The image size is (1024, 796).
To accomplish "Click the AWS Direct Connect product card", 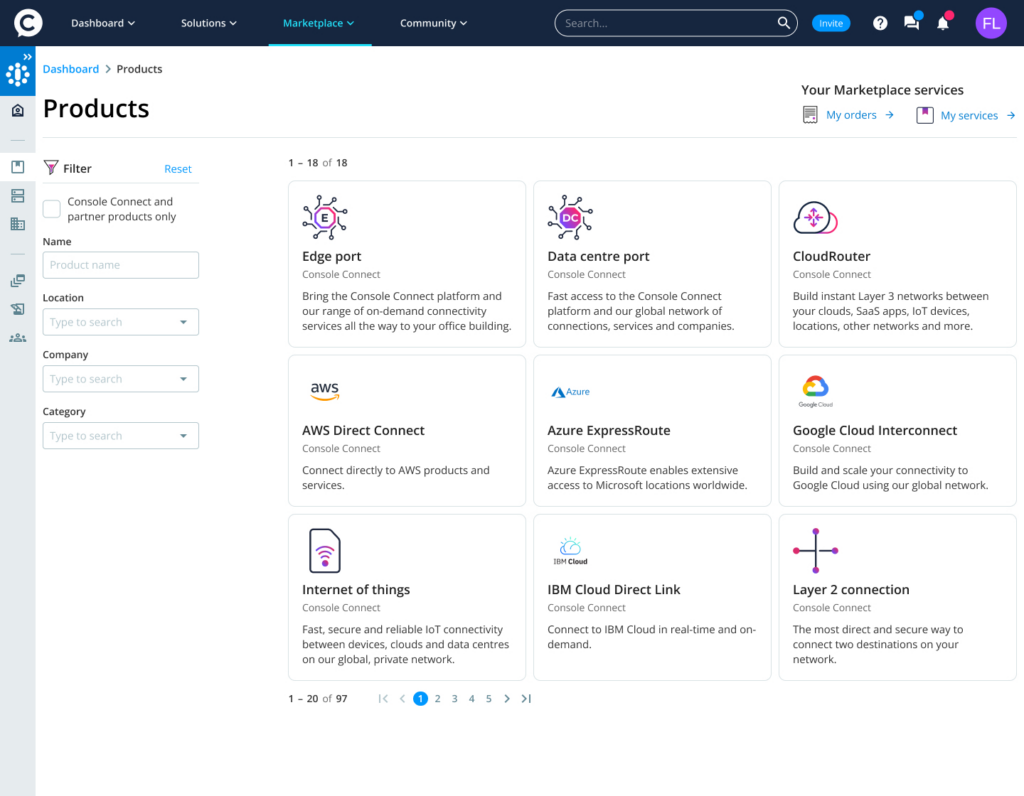I will coord(406,430).
